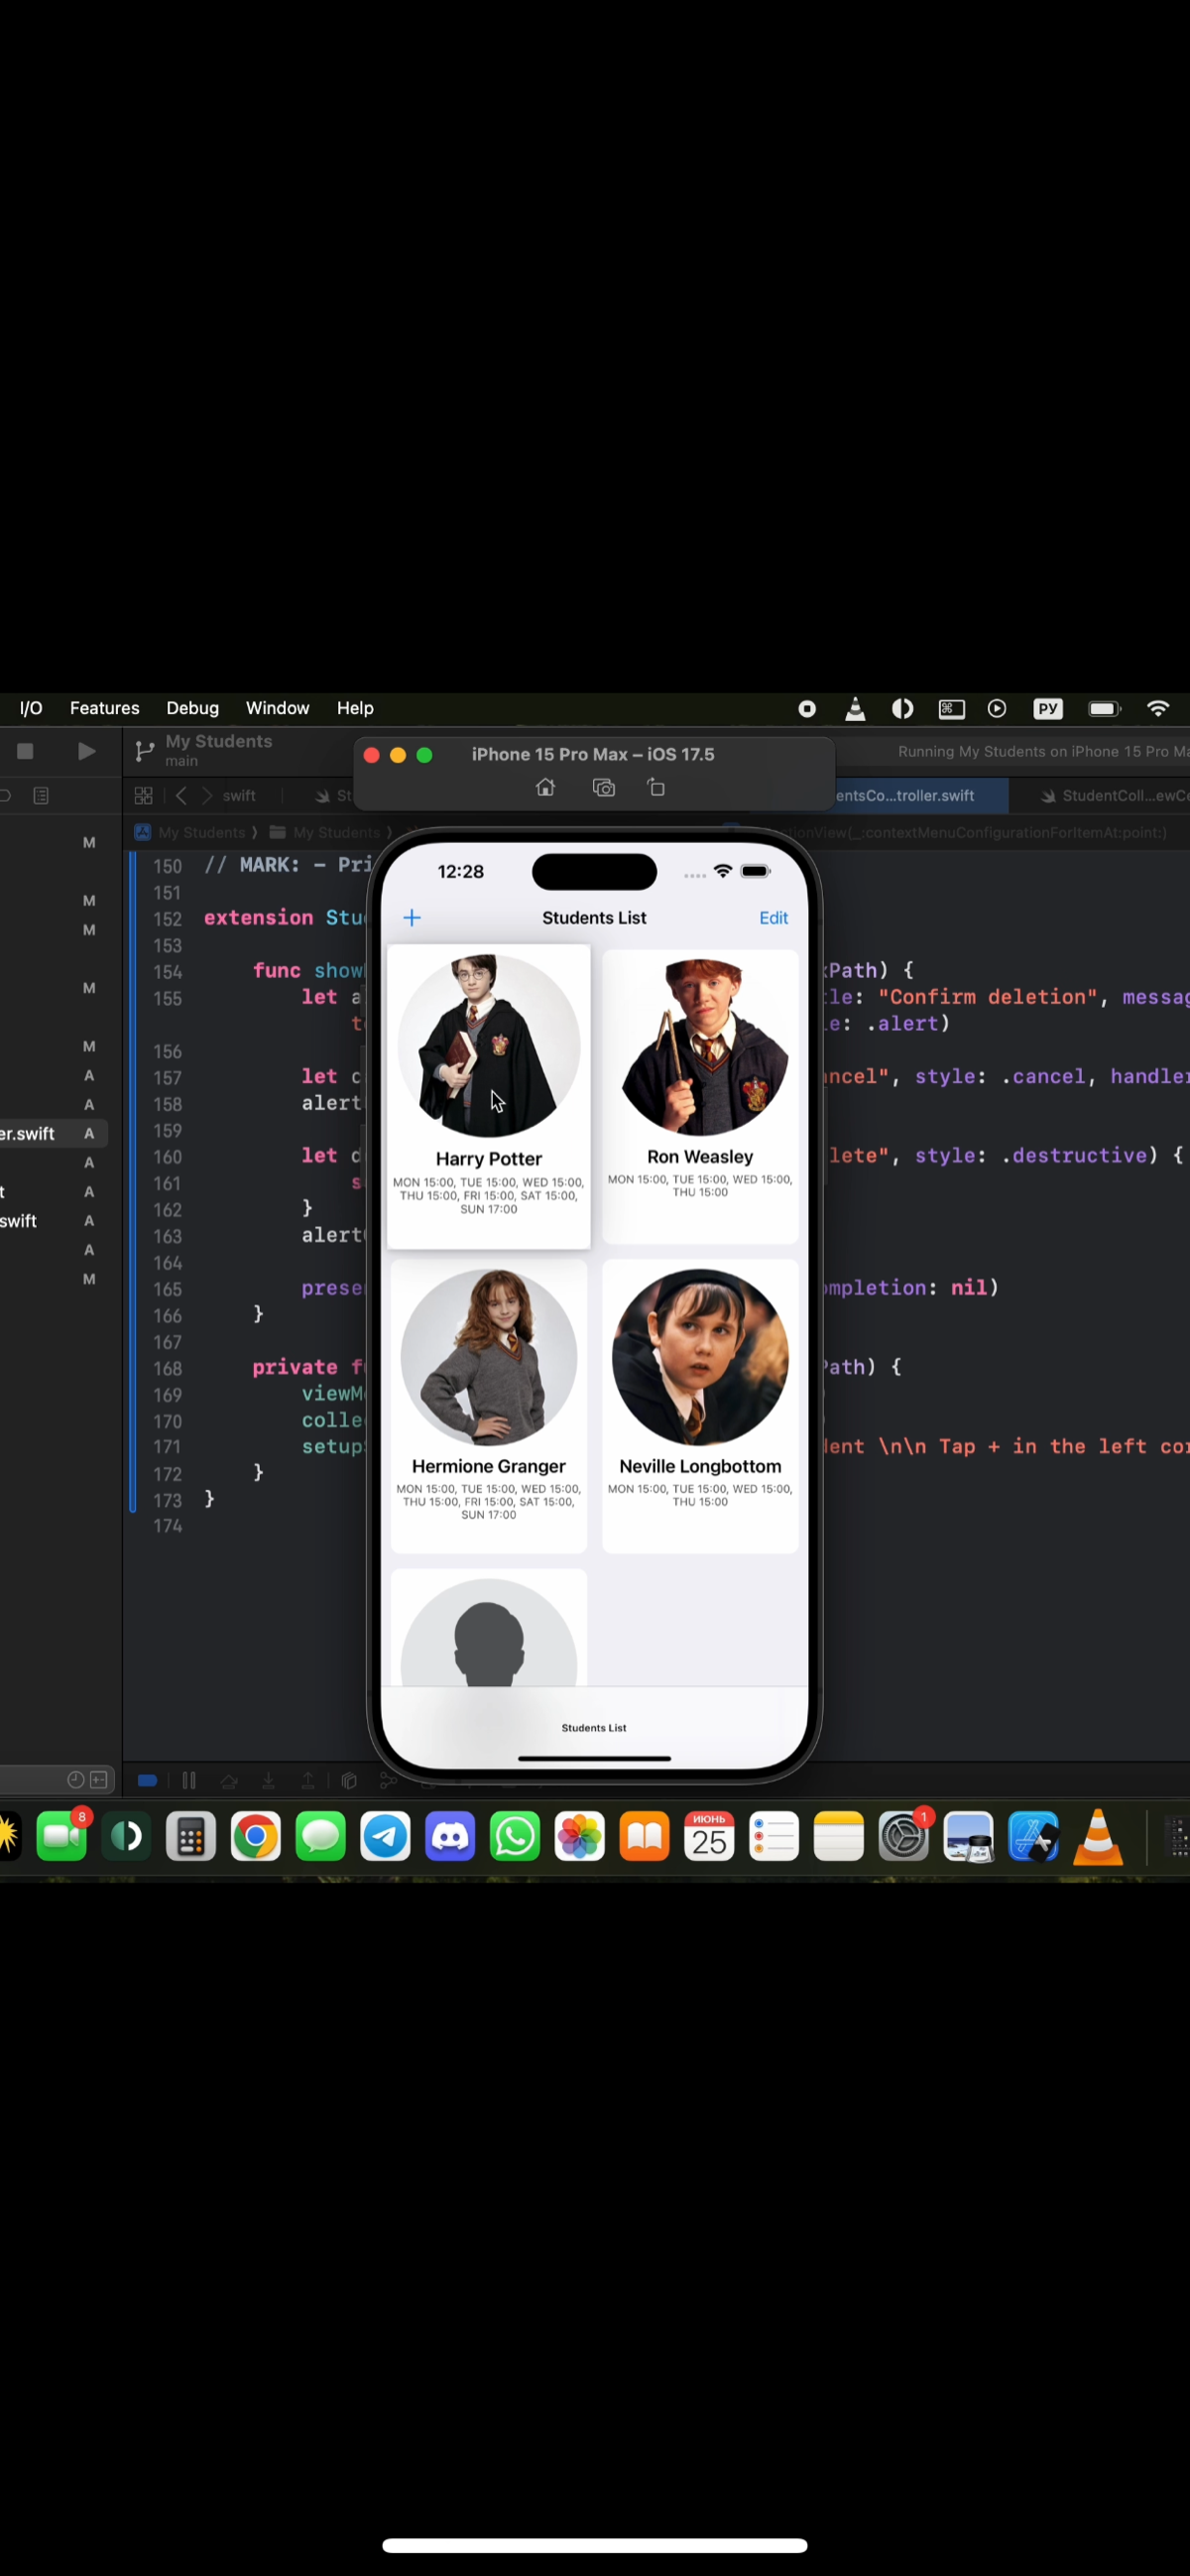Stop the running app in Xcode
Image resolution: width=1190 pixels, height=2576 pixels.
coord(26,750)
